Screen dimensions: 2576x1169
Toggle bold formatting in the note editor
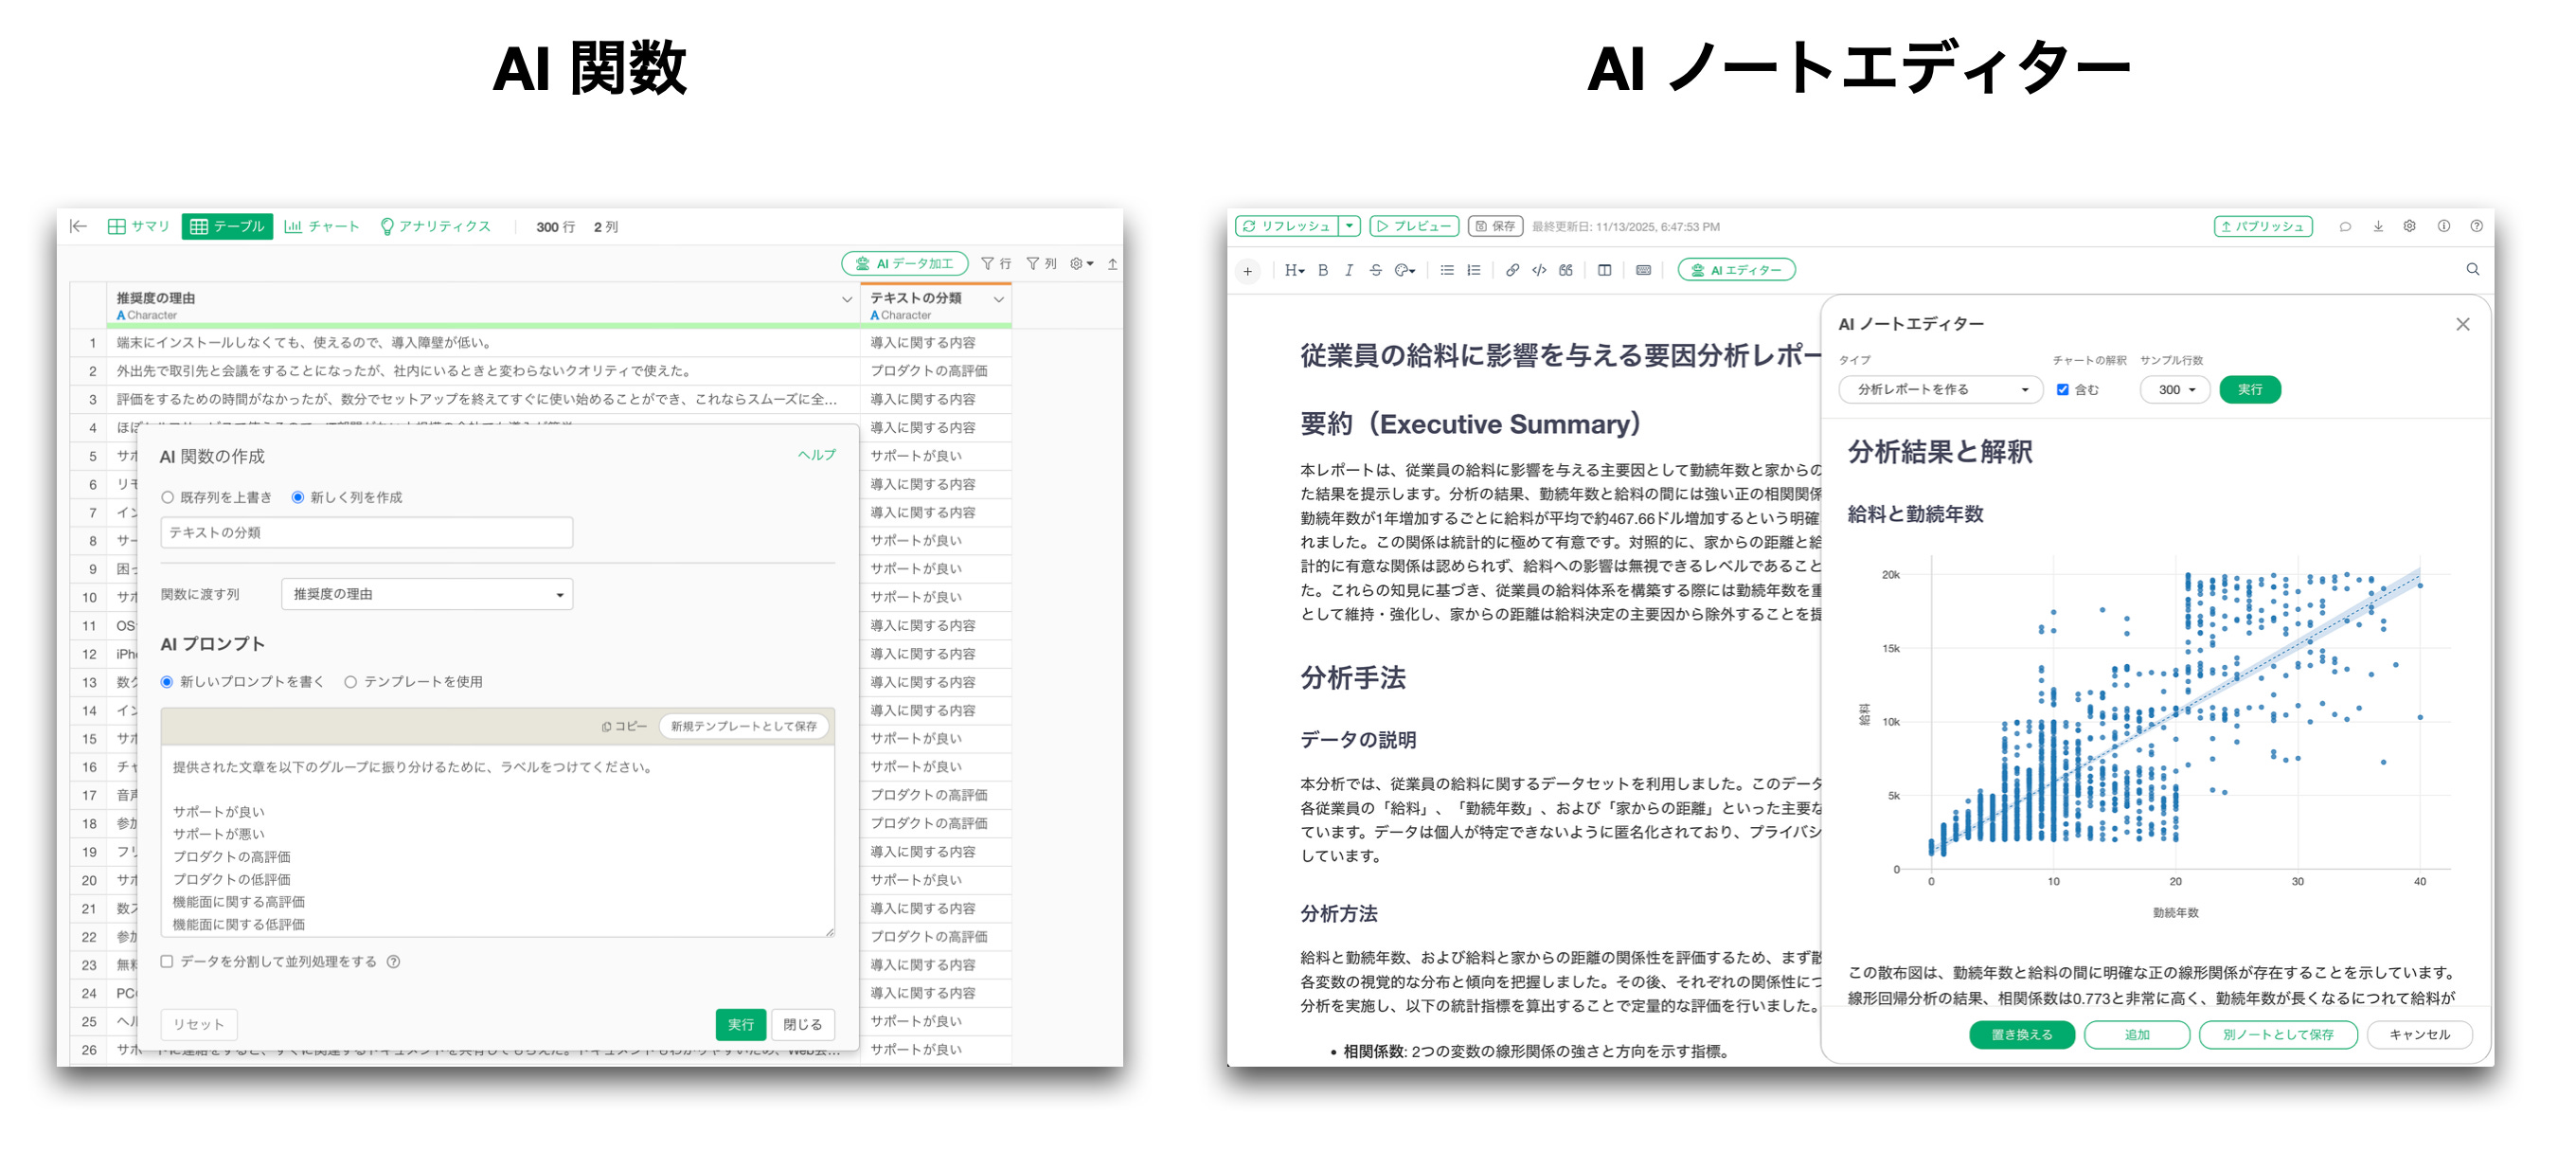click(x=1324, y=270)
